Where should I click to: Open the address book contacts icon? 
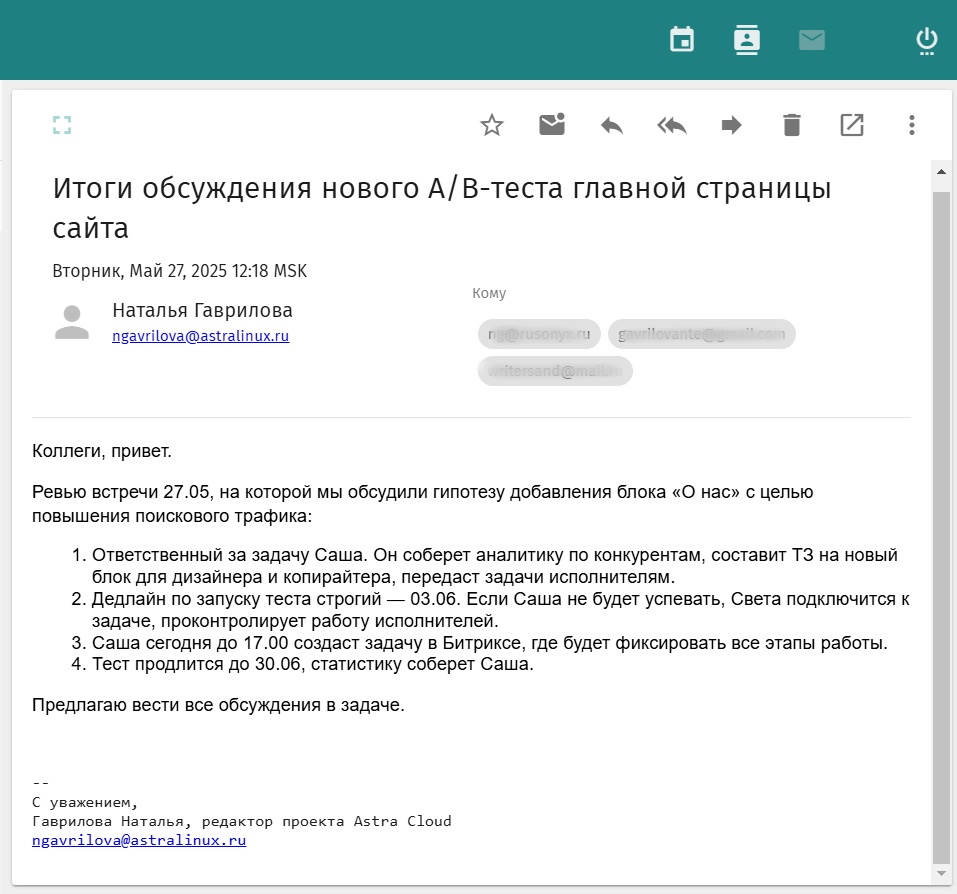(746, 40)
